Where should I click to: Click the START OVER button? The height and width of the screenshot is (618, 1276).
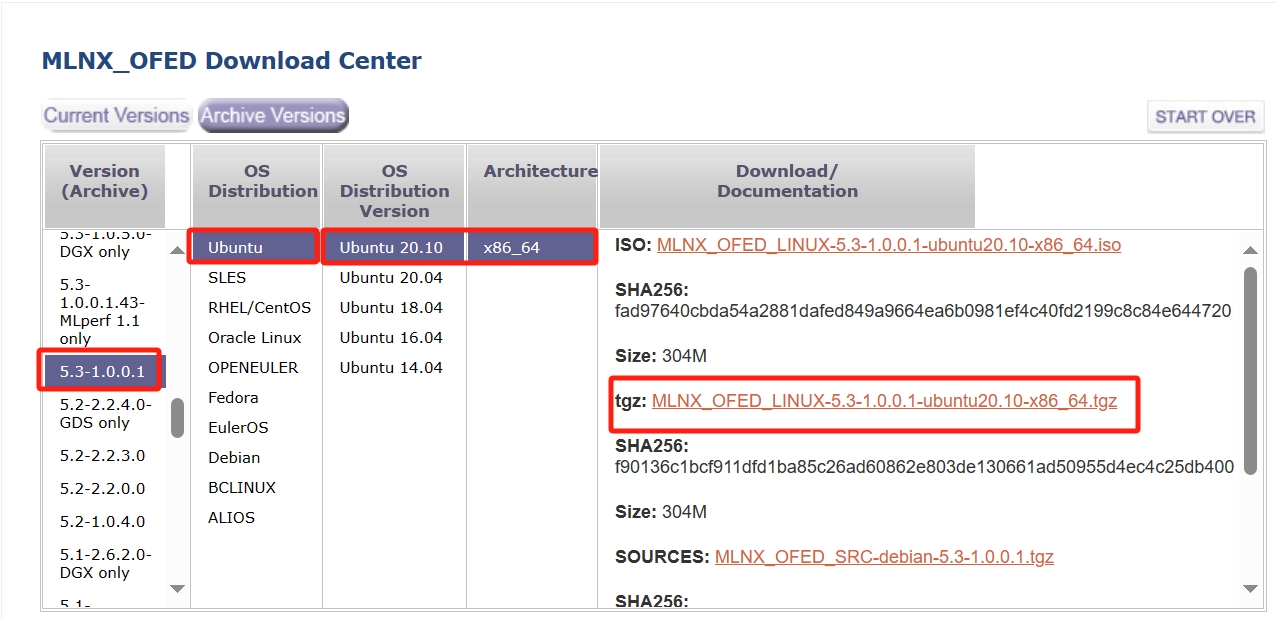[x=1205, y=116]
